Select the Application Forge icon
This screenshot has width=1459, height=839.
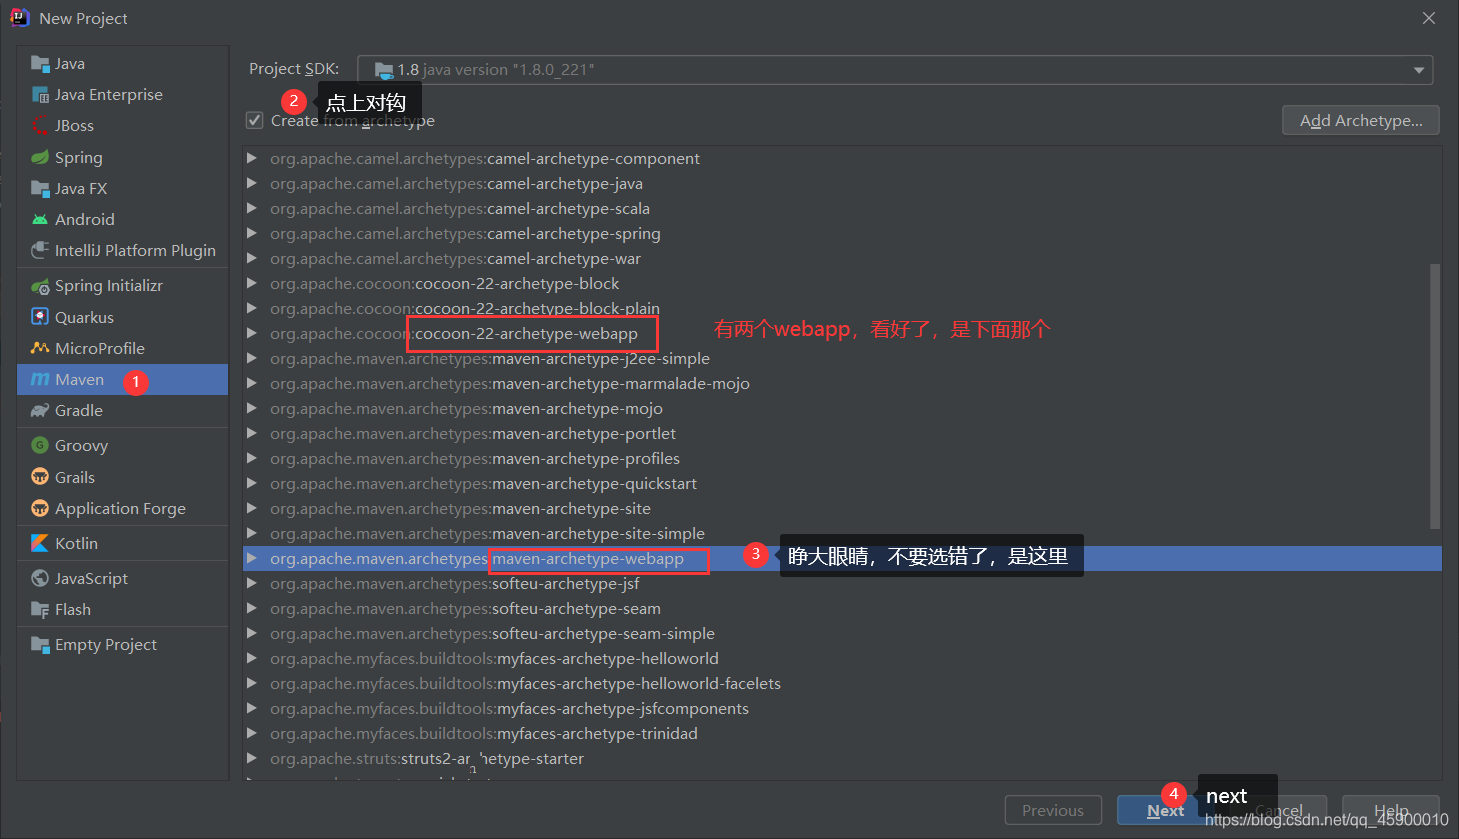[x=40, y=508]
